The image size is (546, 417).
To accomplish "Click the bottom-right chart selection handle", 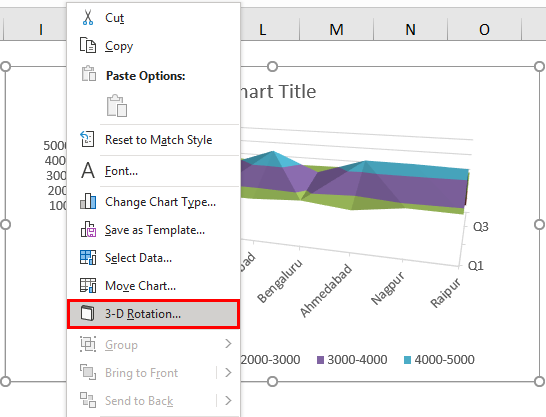I will [x=539, y=382].
